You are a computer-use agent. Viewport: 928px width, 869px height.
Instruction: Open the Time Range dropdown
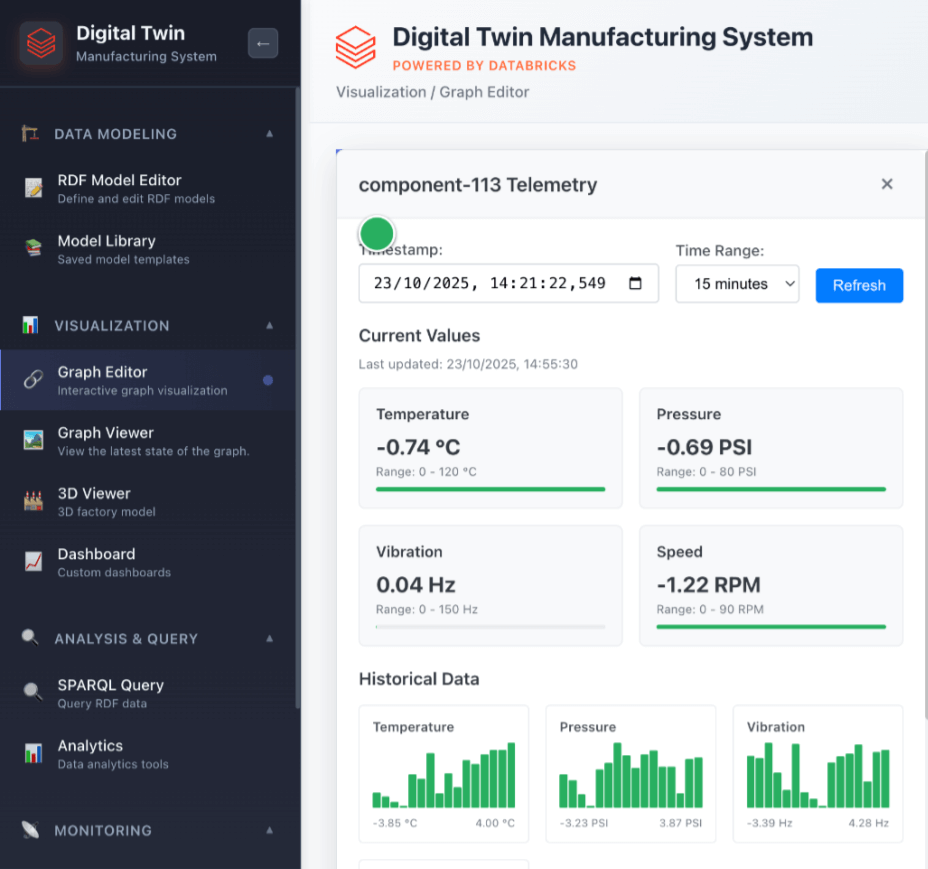pos(737,284)
